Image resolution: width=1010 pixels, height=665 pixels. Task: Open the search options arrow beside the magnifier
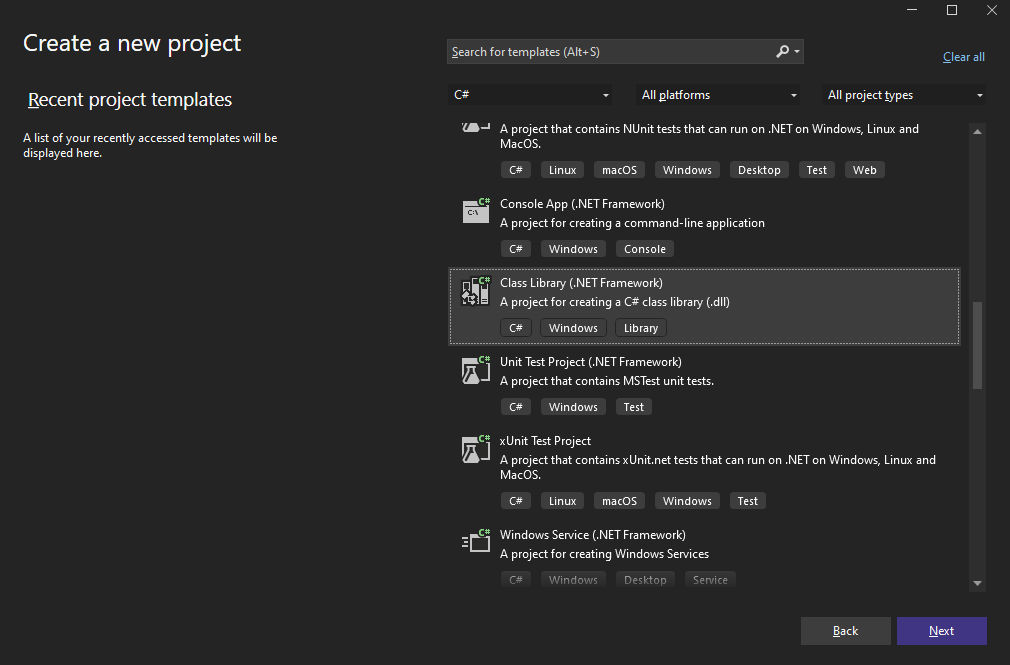(797, 52)
